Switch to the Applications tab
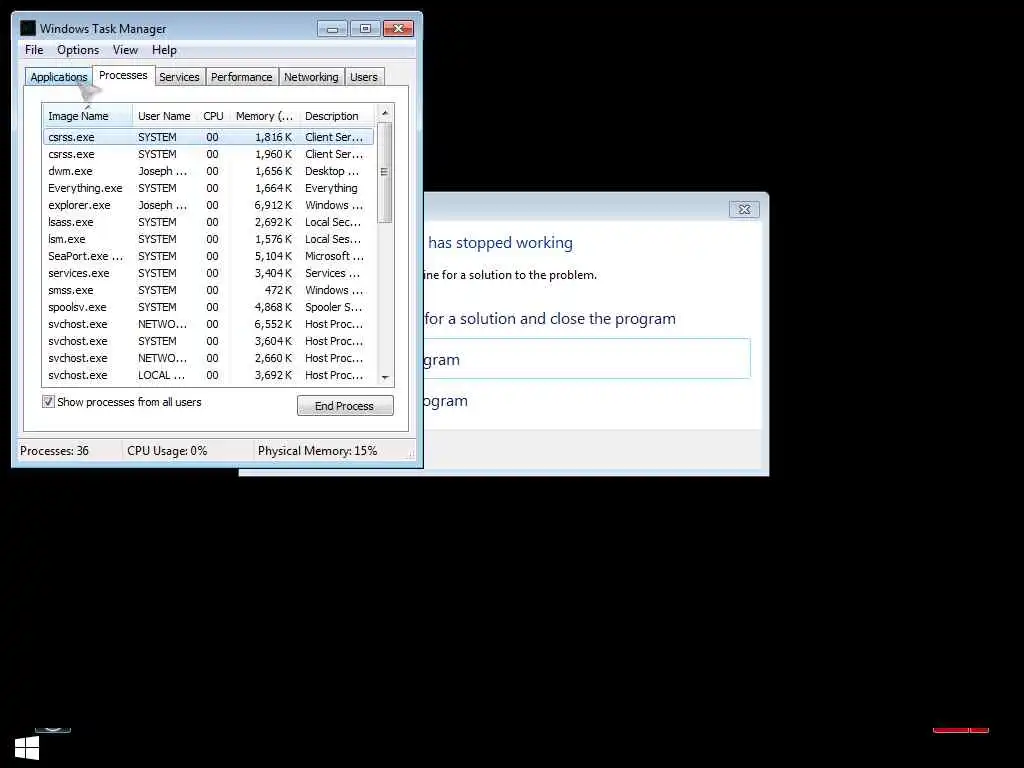 tap(58, 77)
